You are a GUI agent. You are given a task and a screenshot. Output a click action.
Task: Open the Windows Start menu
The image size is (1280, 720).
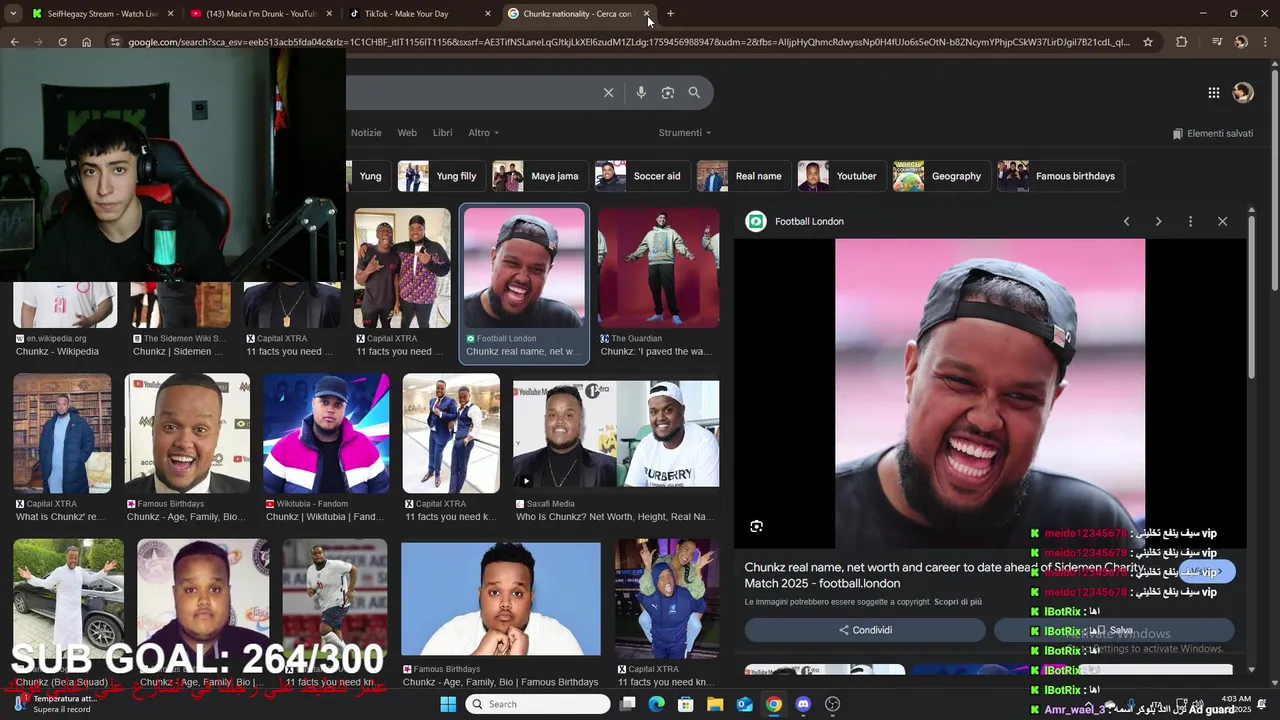pos(448,704)
